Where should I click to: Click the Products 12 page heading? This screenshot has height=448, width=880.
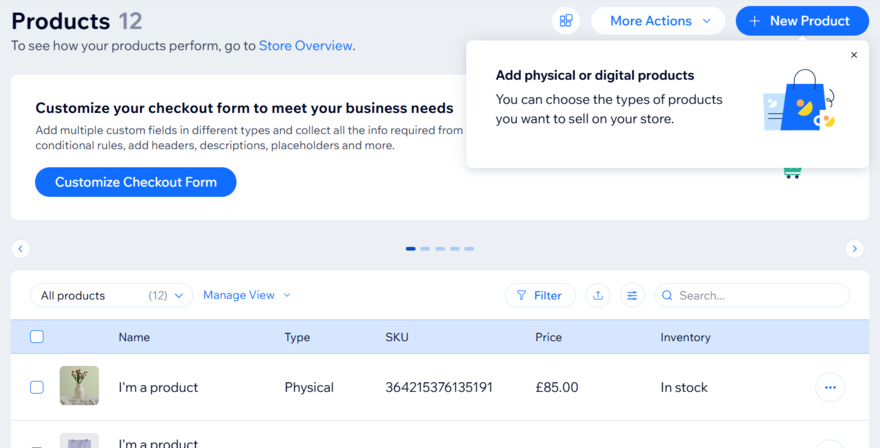pyautogui.click(x=77, y=21)
